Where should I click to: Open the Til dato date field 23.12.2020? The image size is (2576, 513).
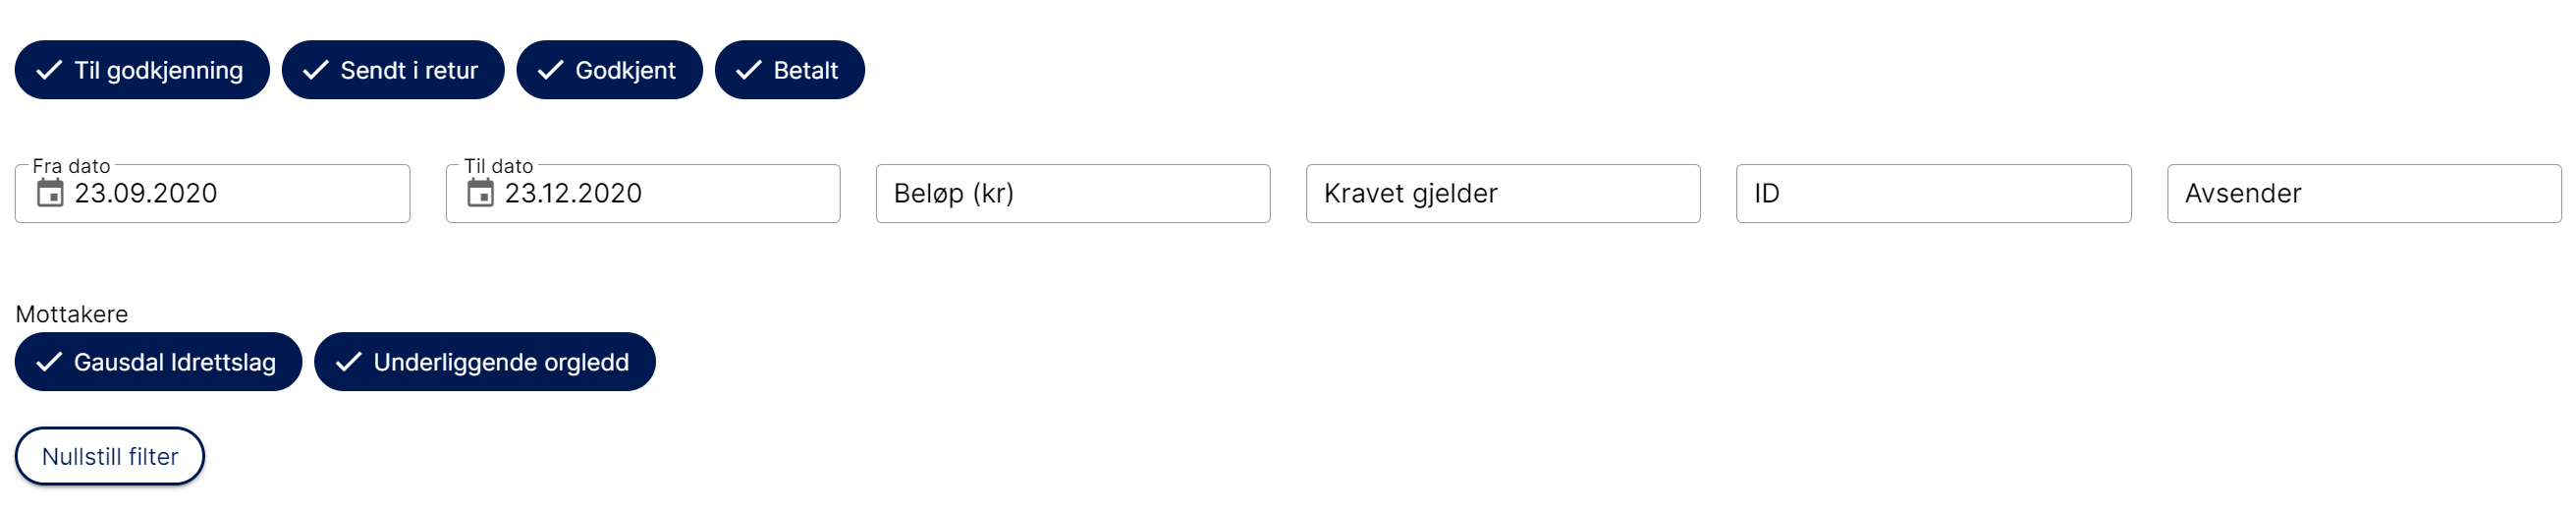tap(643, 194)
